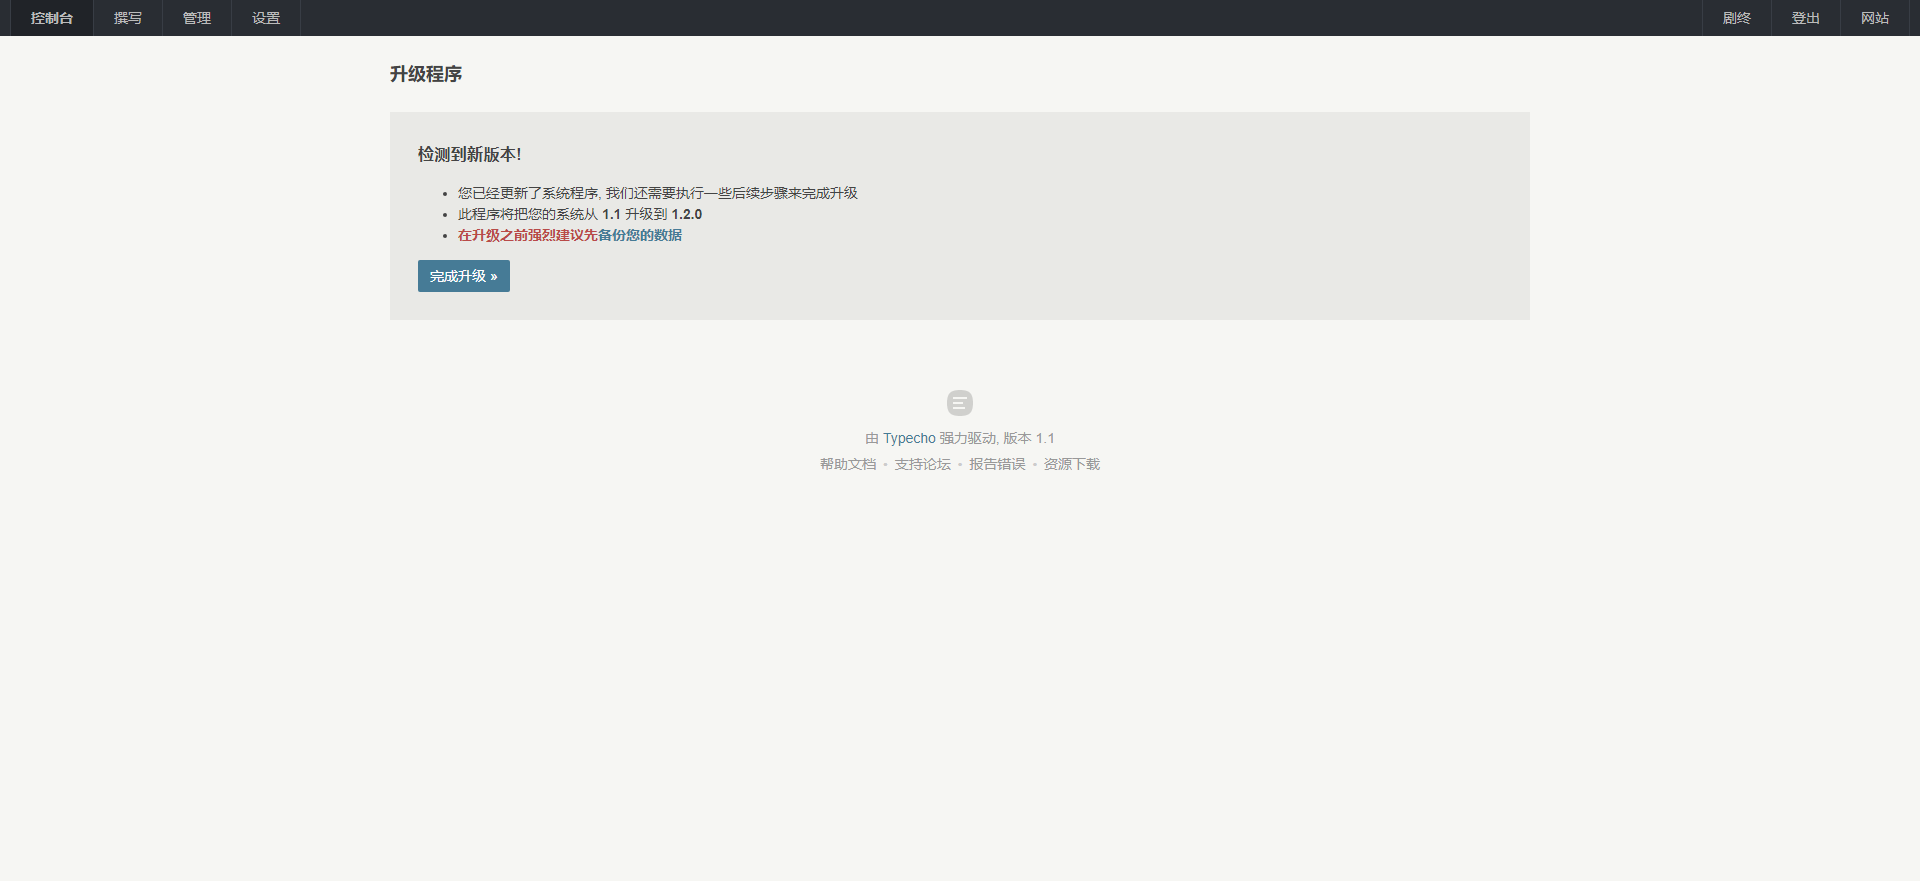The image size is (1920, 881).
Task: Open 资源下载 resources download link
Action: [x=1071, y=464]
